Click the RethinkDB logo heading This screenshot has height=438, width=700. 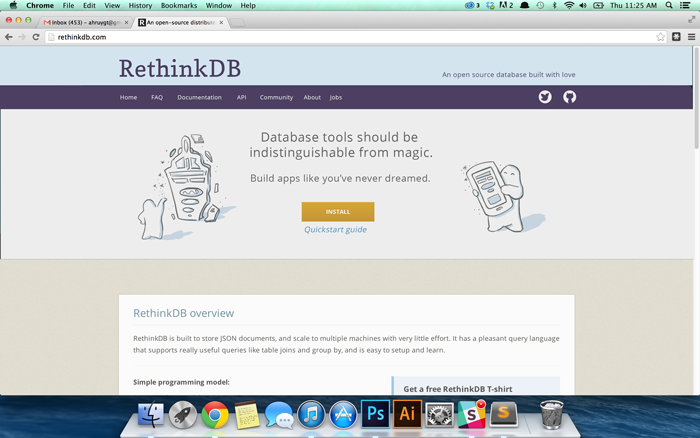click(x=180, y=68)
